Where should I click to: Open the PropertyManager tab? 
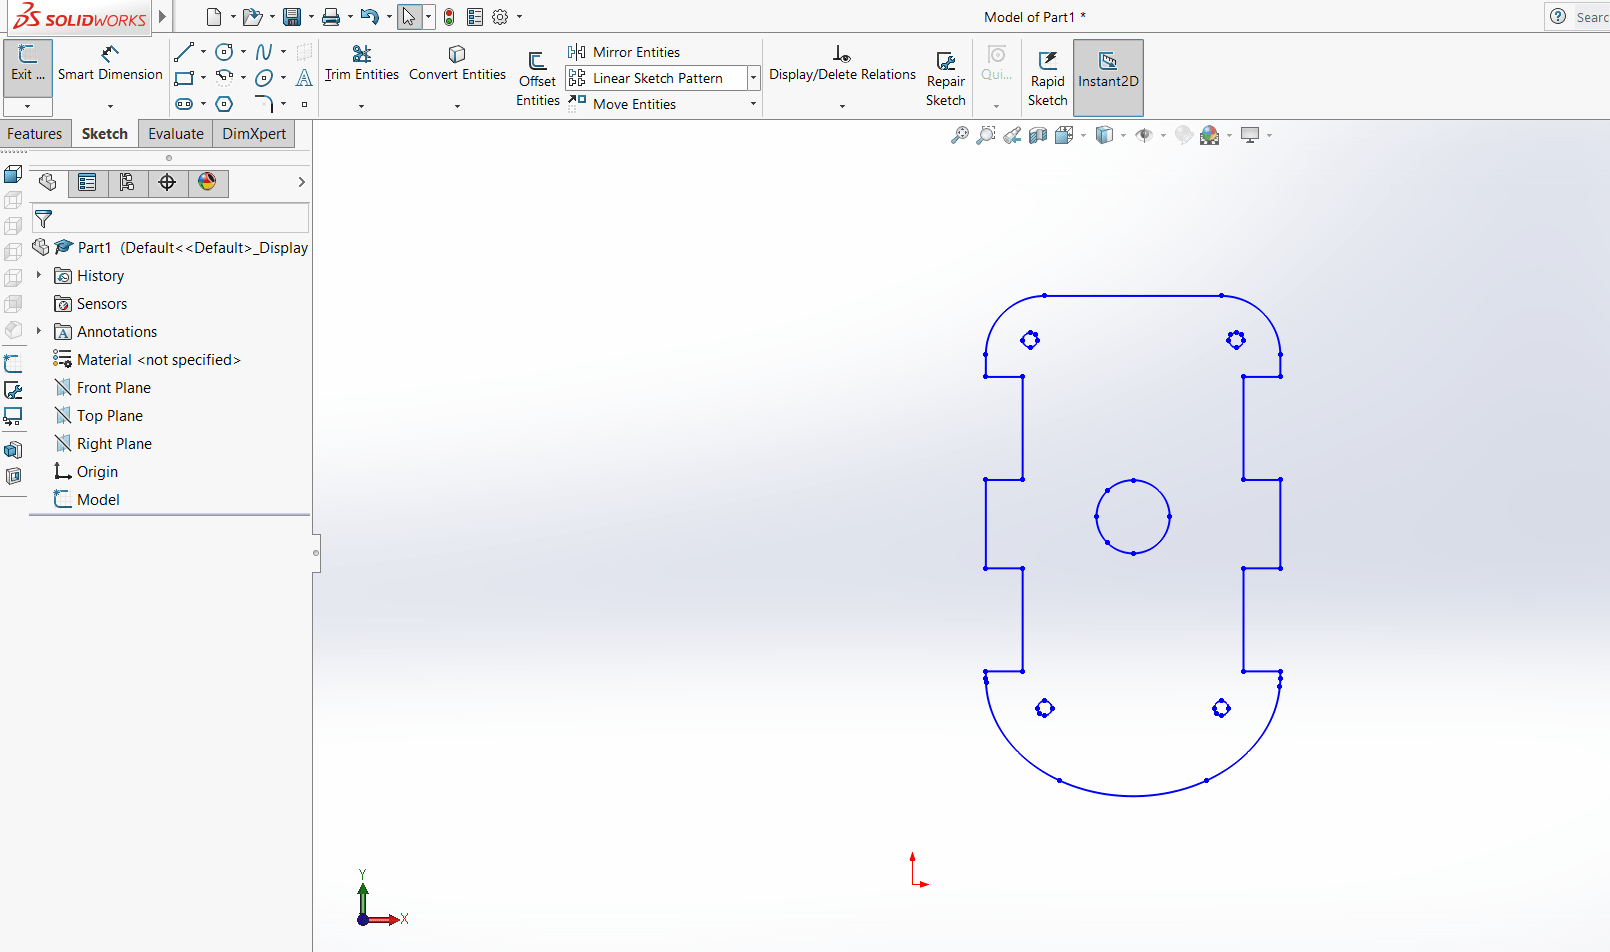click(x=87, y=182)
